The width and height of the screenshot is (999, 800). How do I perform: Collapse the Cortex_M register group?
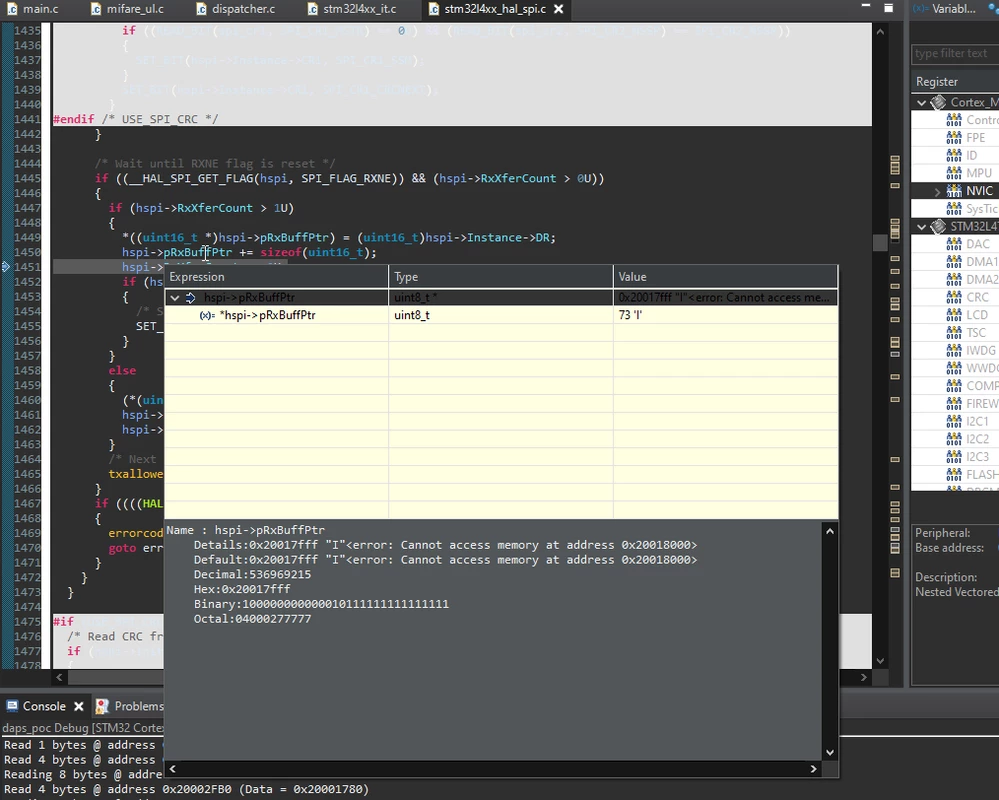click(x=921, y=103)
